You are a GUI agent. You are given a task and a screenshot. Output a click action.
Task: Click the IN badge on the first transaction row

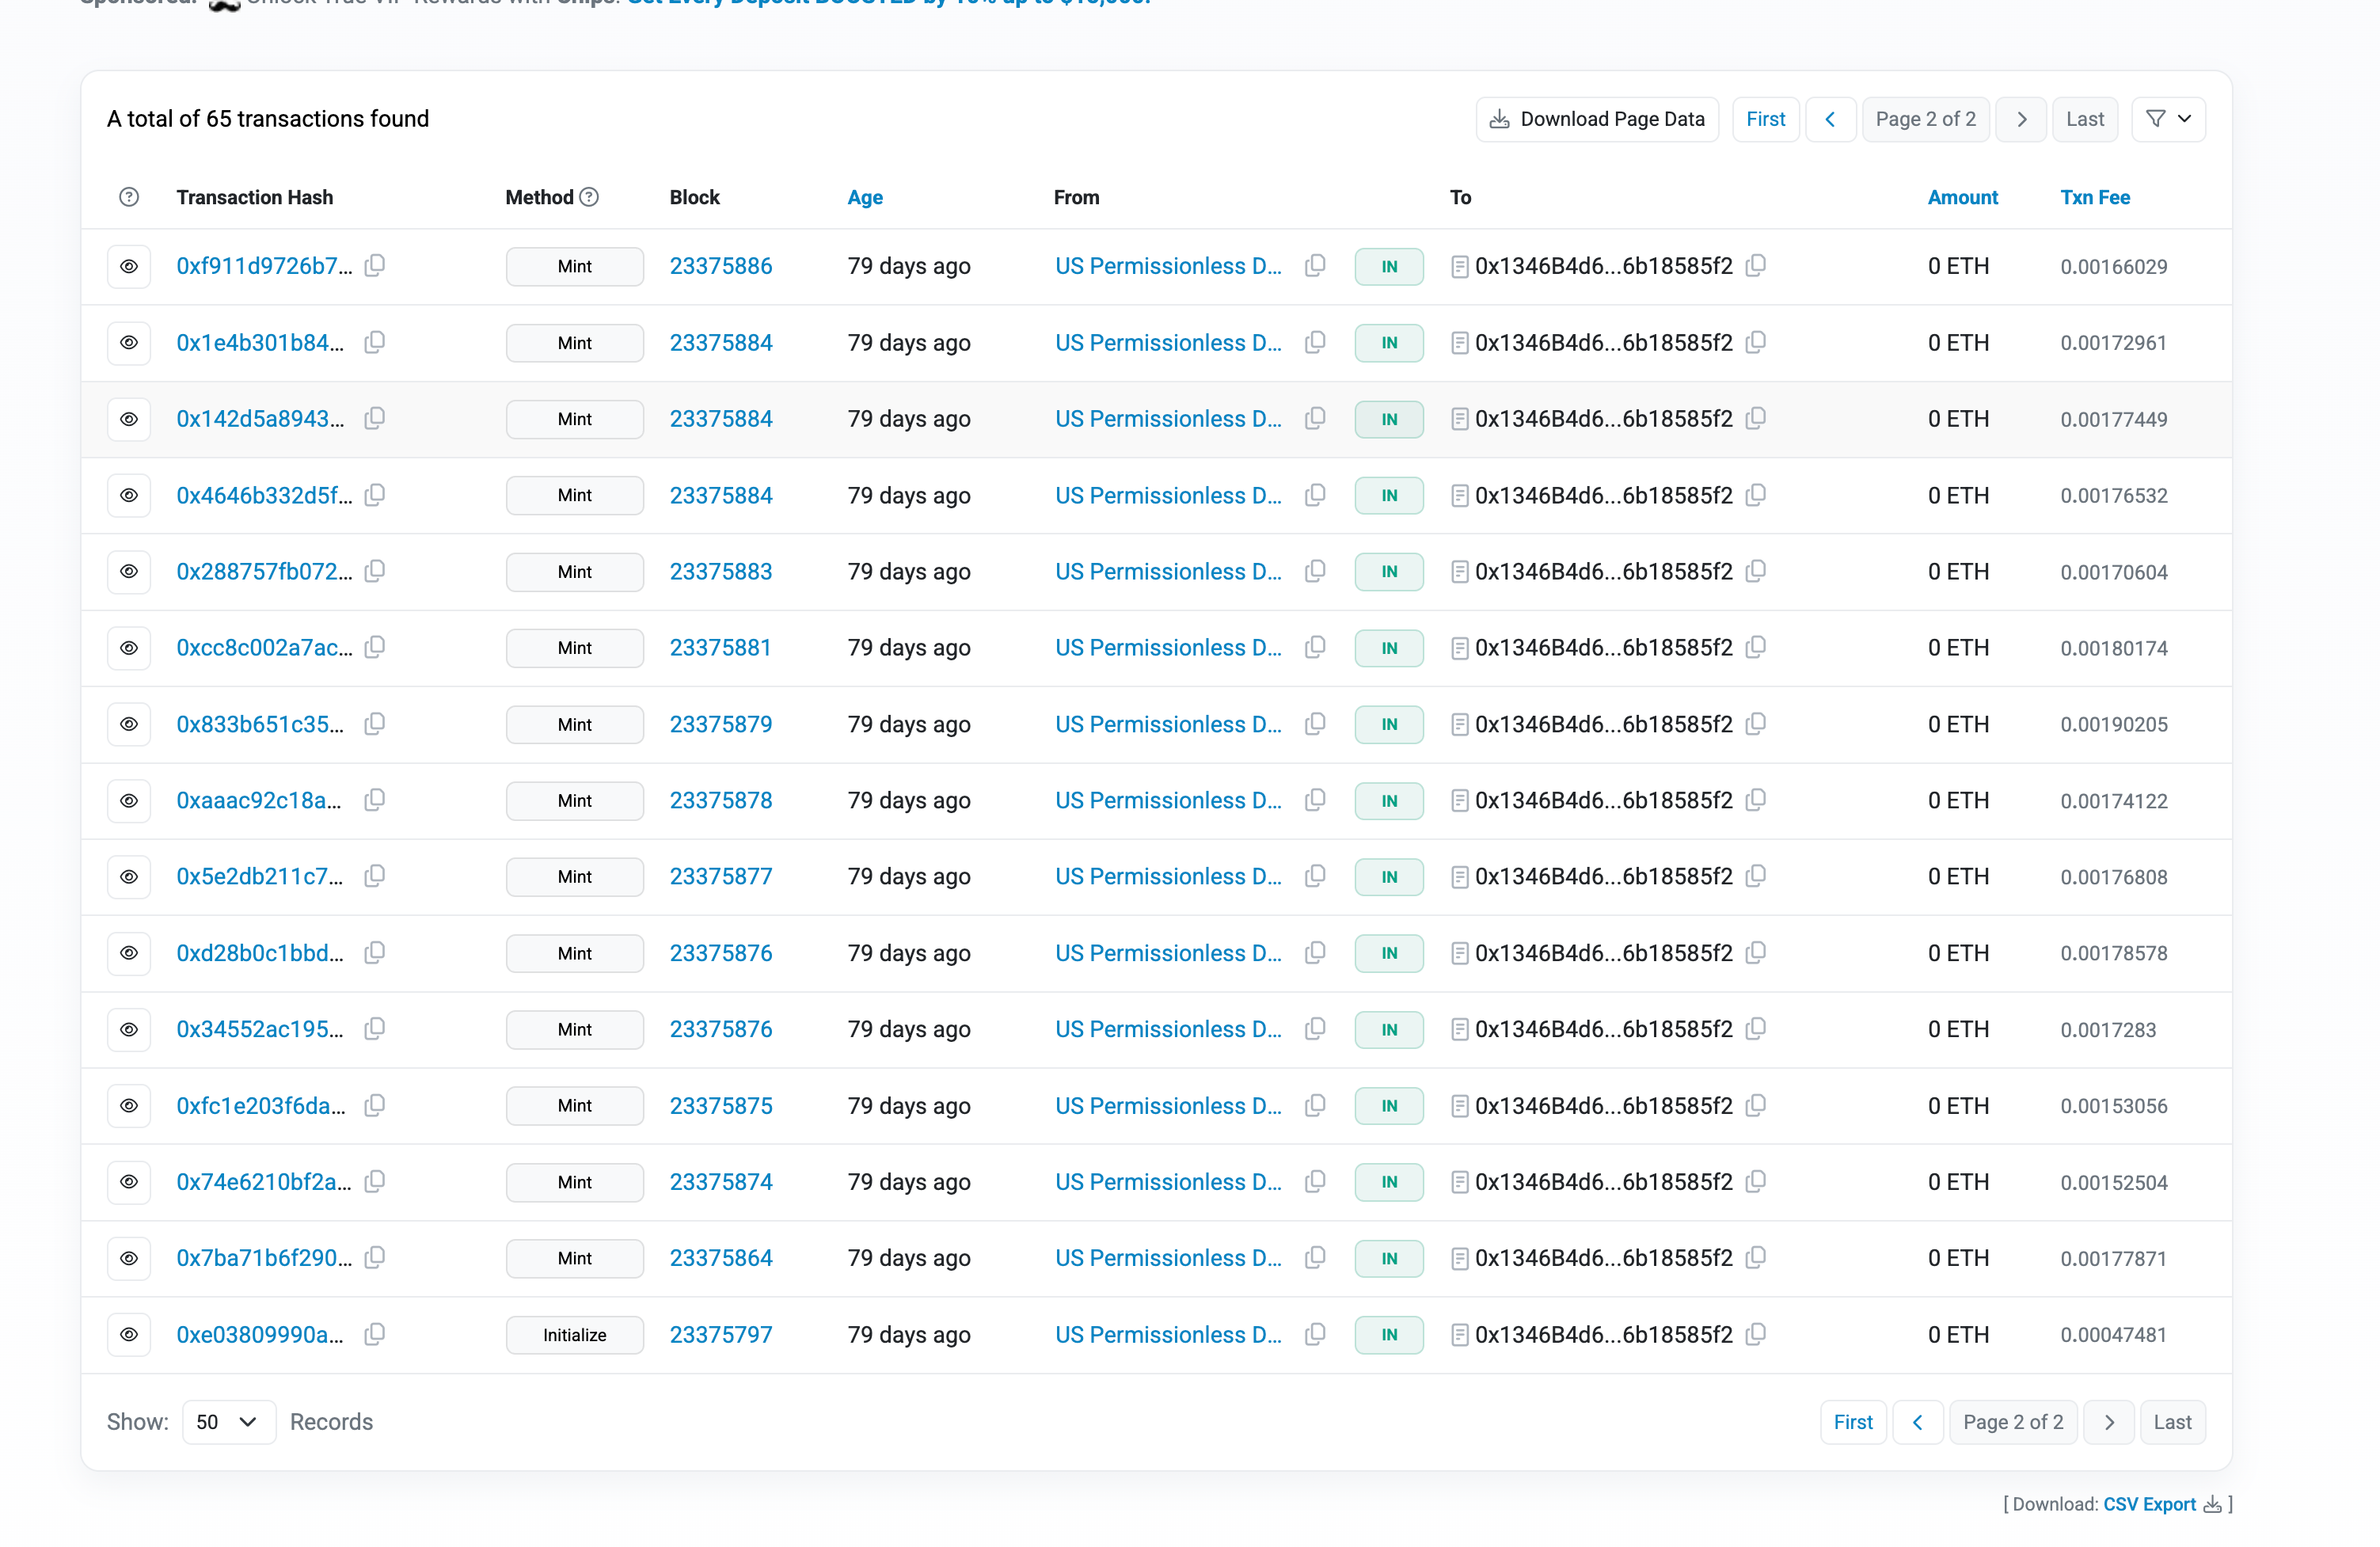[1388, 266]
